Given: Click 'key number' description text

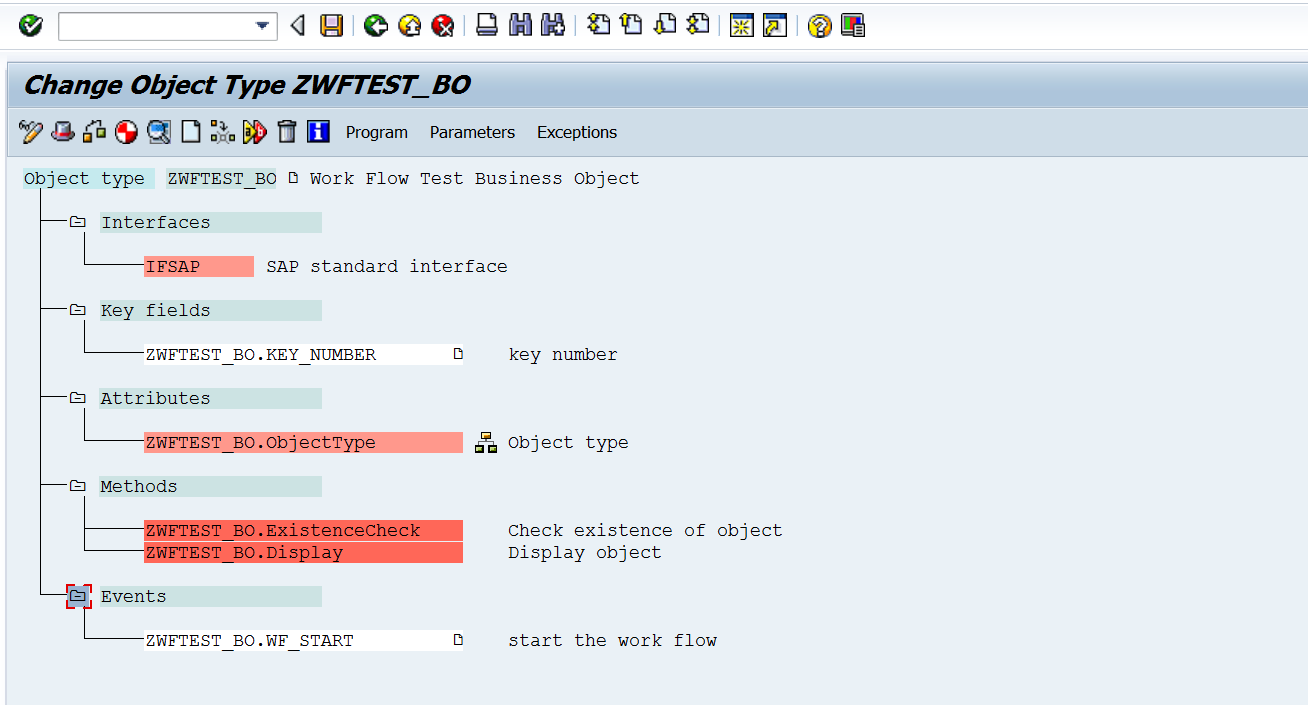Looking at the screenshot, I should pos(563,354).
